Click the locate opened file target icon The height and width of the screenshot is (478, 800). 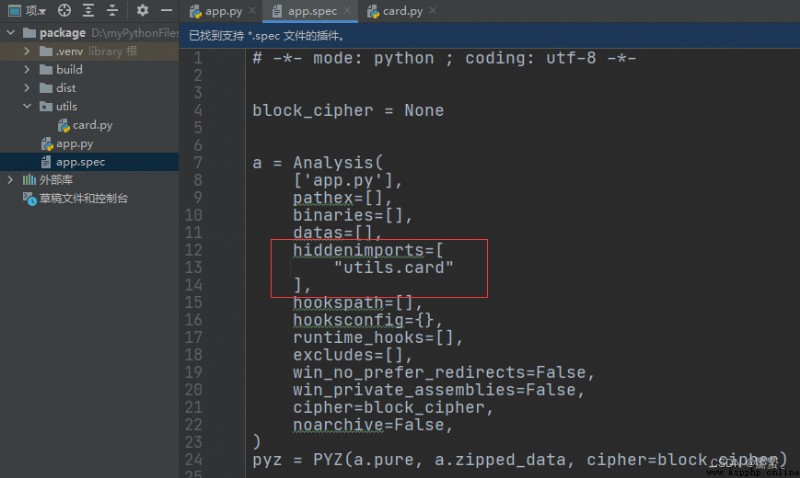click(x=64, y=10)
